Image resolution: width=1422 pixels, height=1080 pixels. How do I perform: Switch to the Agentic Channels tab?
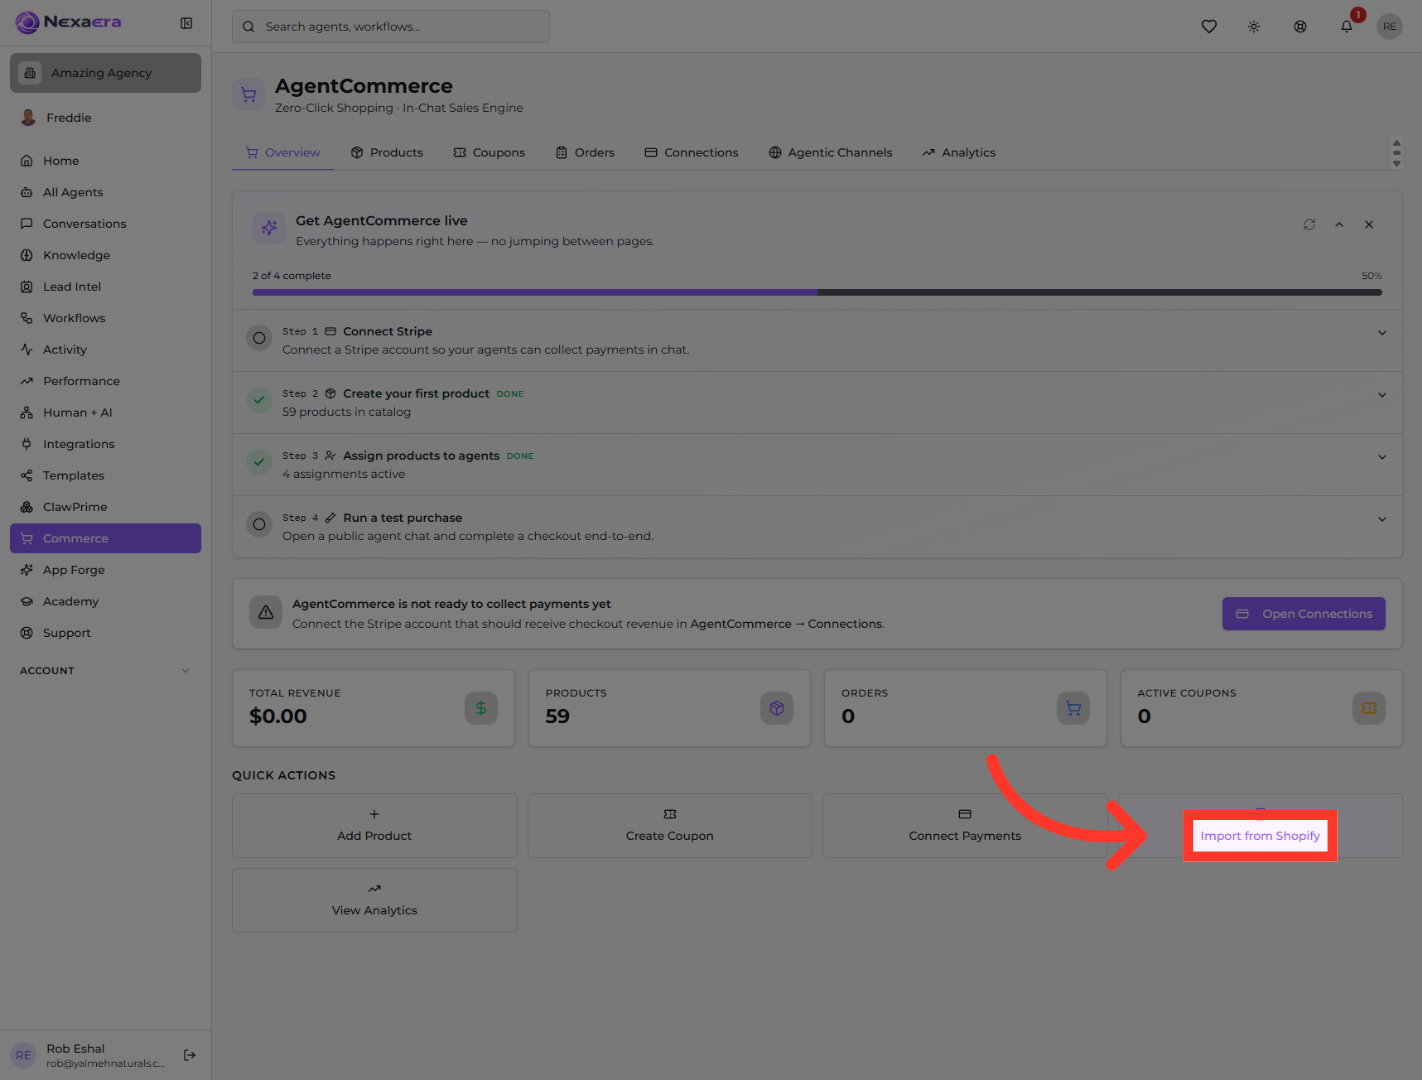830,153
